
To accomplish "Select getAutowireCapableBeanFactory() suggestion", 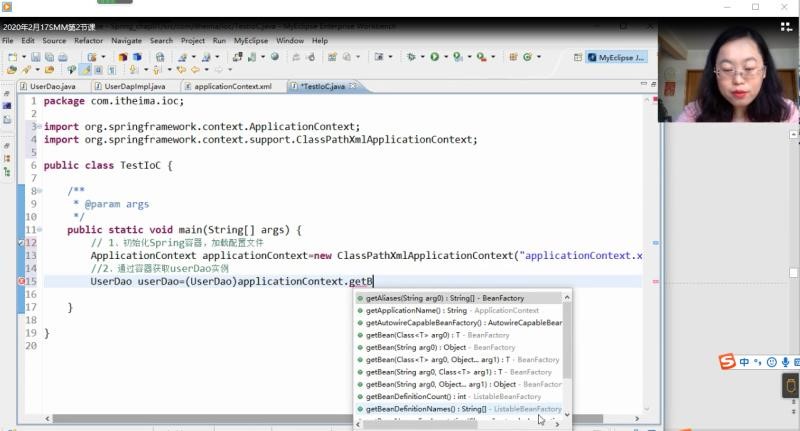I will click(x=459, y=323).
